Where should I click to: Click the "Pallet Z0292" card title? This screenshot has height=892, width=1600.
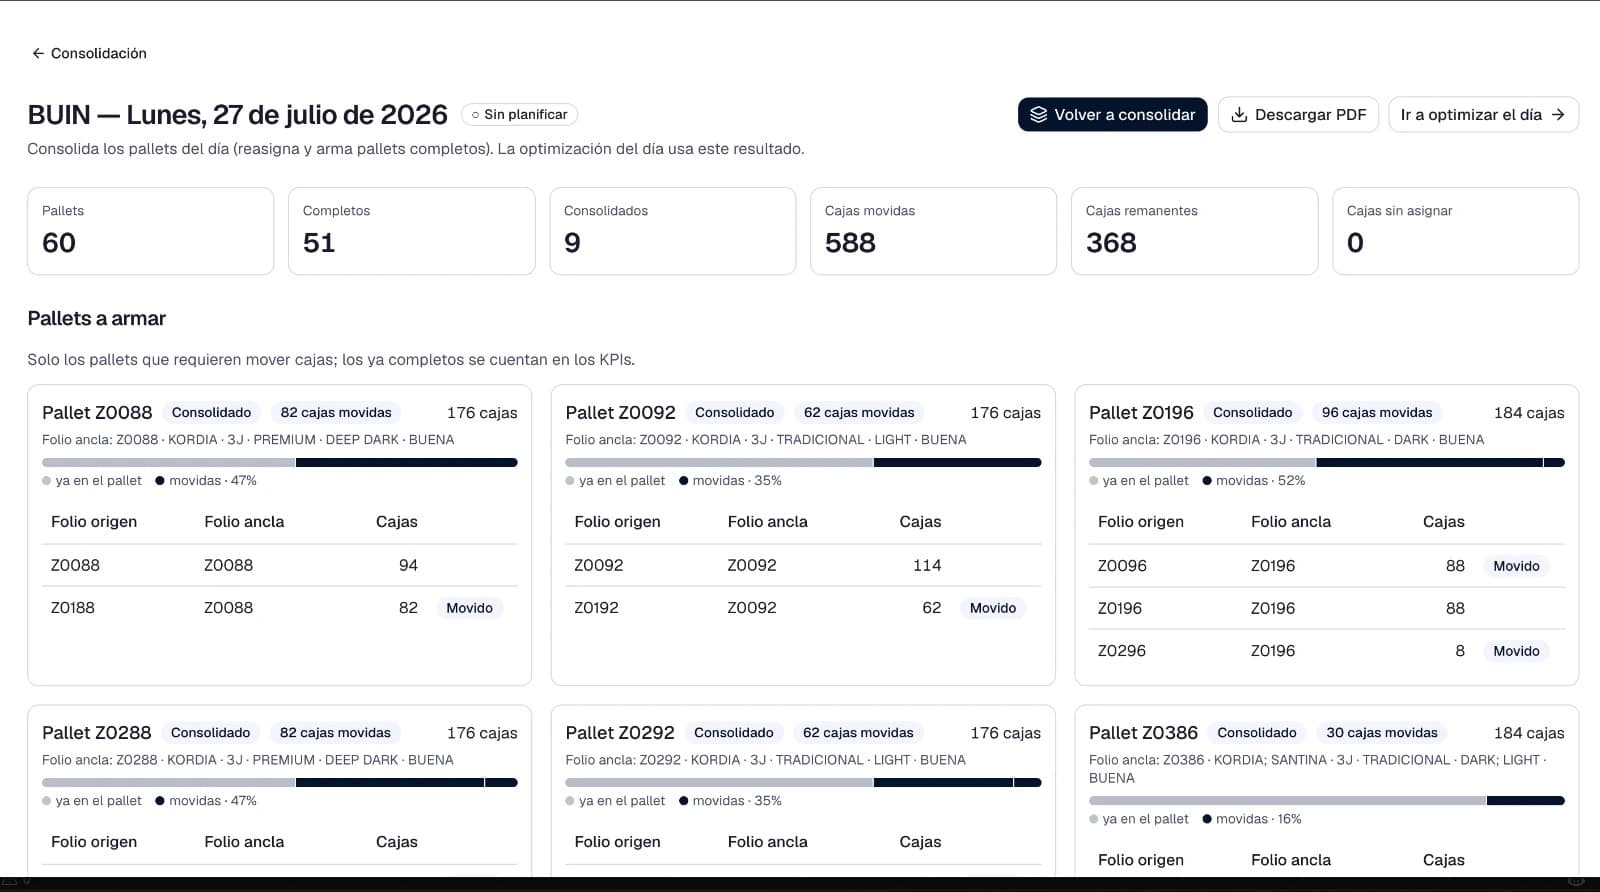pos(620,733)
